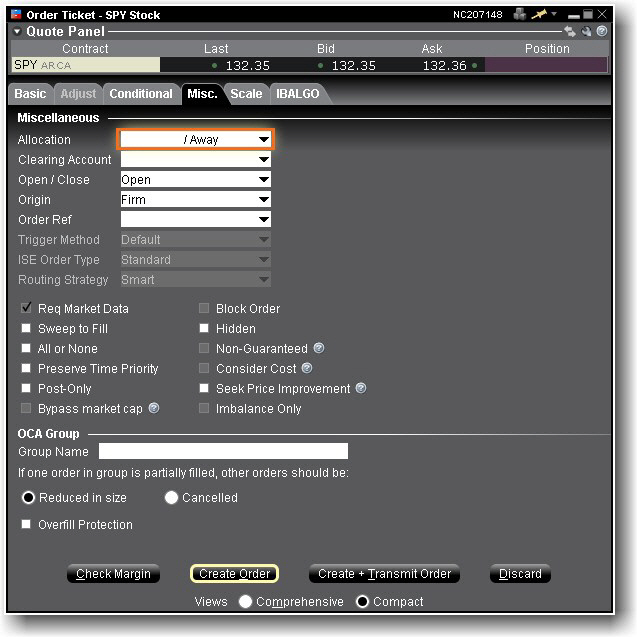Open the Open / Close dropdown

pos(196,179)
